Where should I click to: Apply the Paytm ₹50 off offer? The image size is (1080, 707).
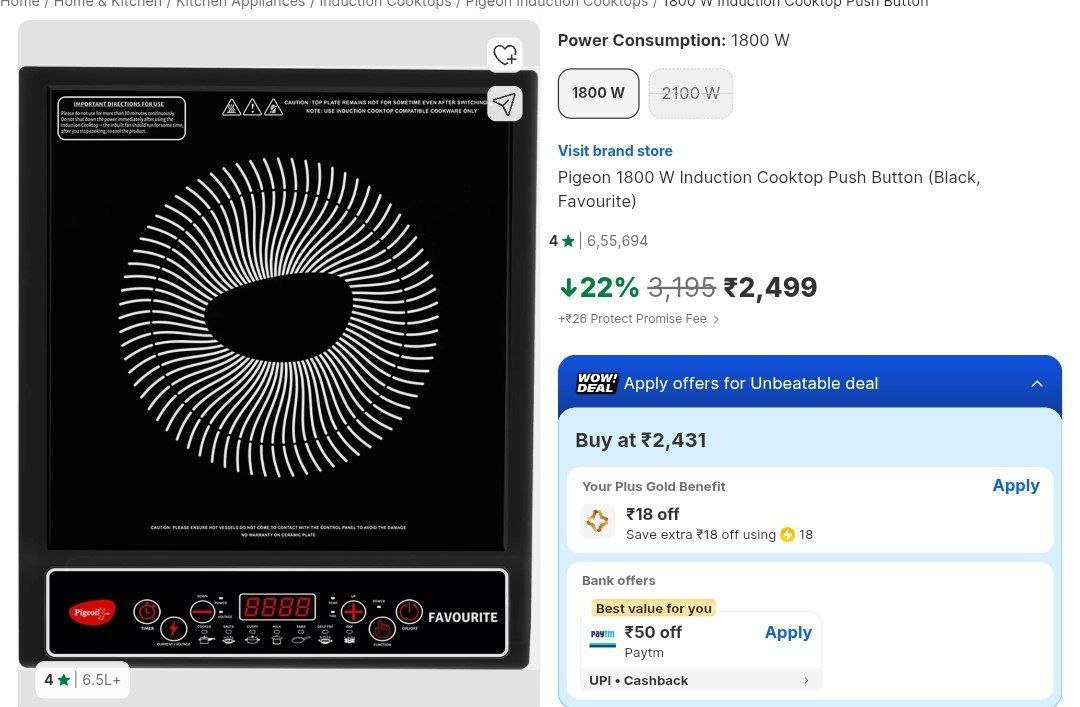click(x=788, y=632)
